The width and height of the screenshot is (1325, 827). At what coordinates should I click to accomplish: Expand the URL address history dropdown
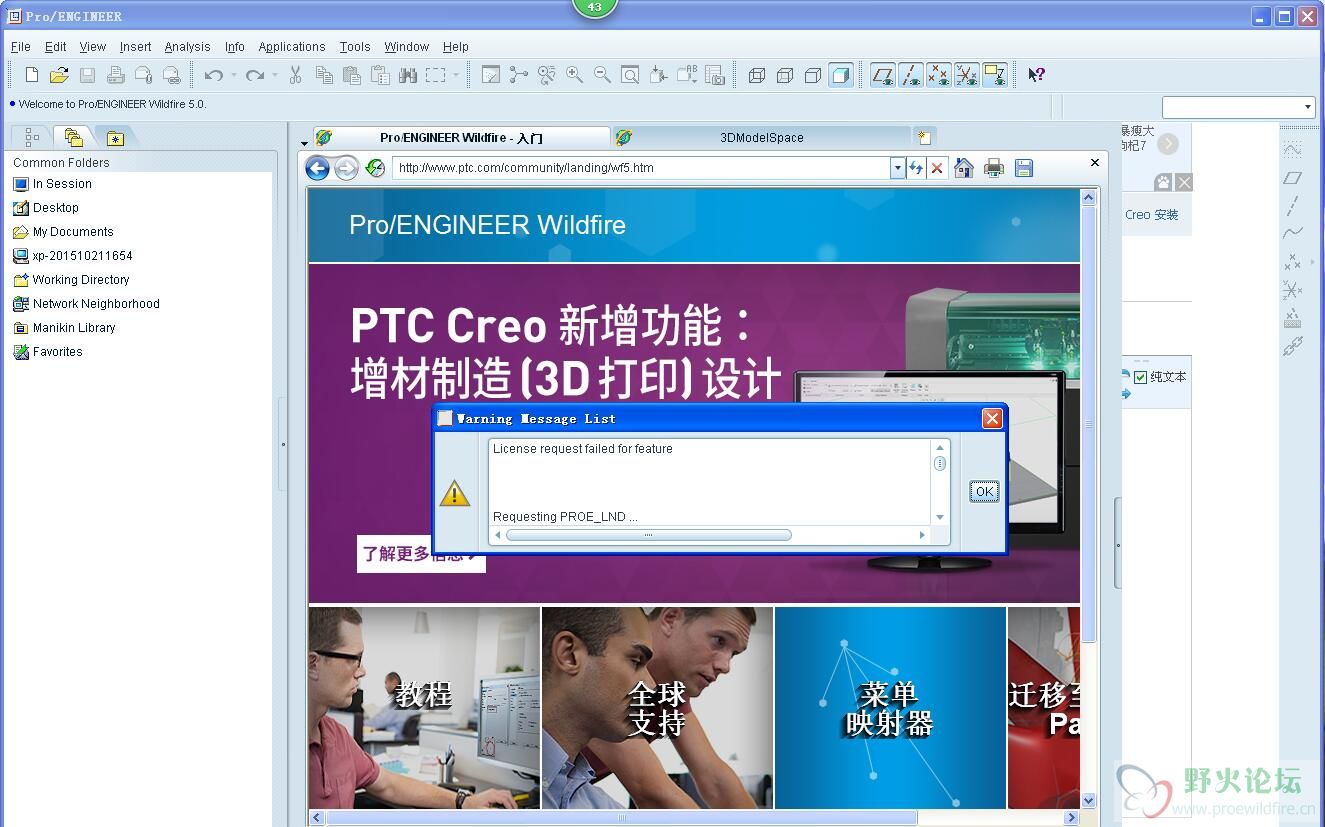(x=898, y=168)
